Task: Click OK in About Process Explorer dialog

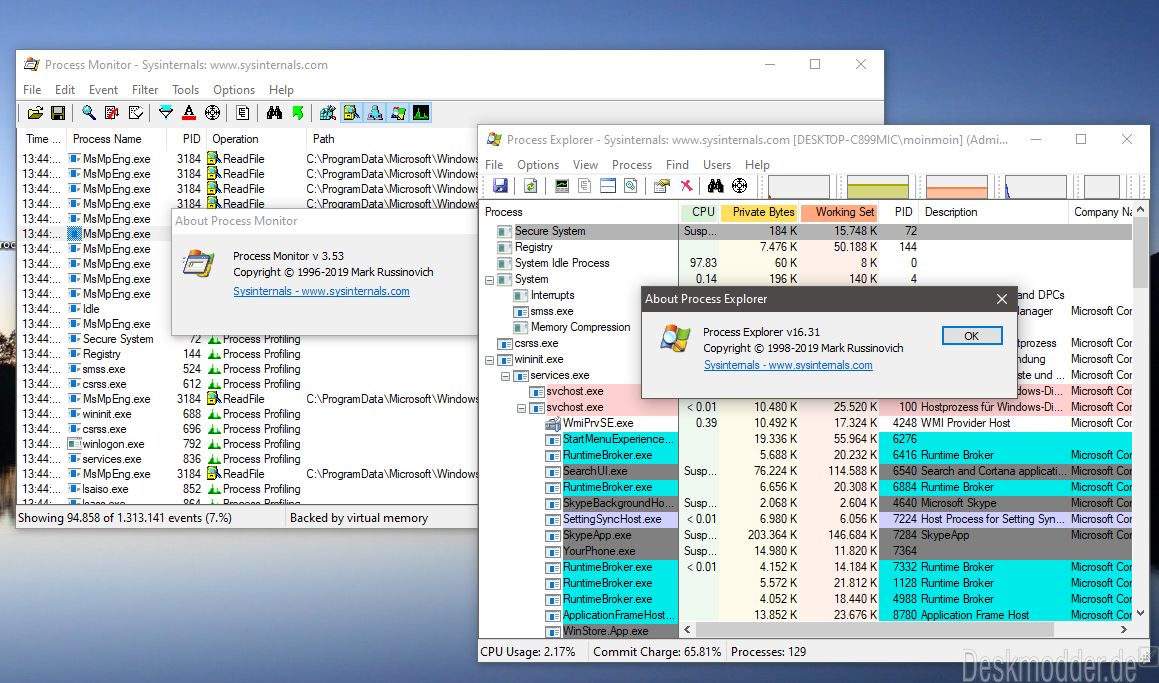Action: [x=972, y=336]
